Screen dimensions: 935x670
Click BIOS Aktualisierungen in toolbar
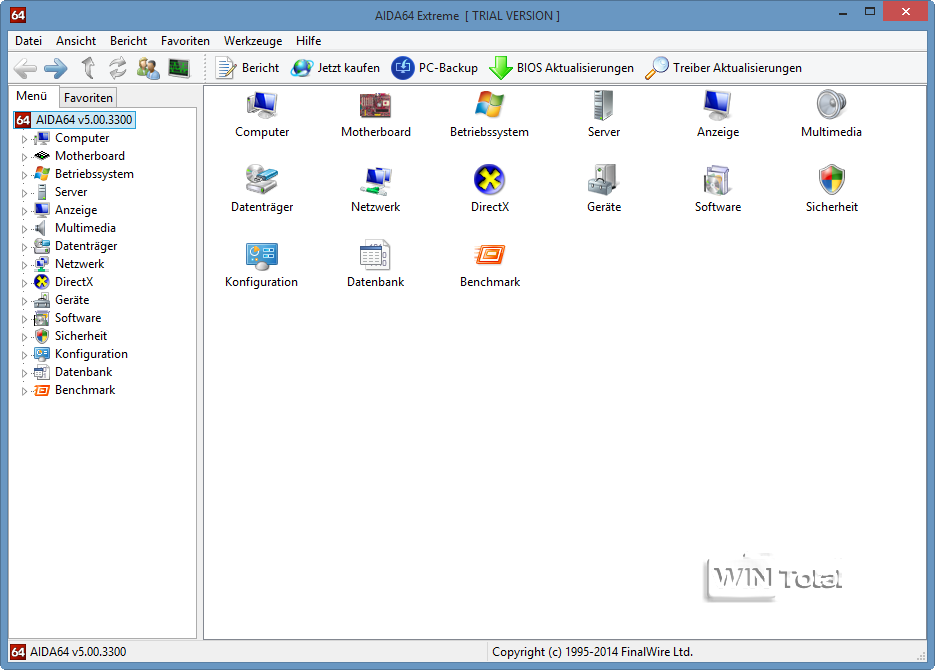pyautogui.click(x=562, y=68)
